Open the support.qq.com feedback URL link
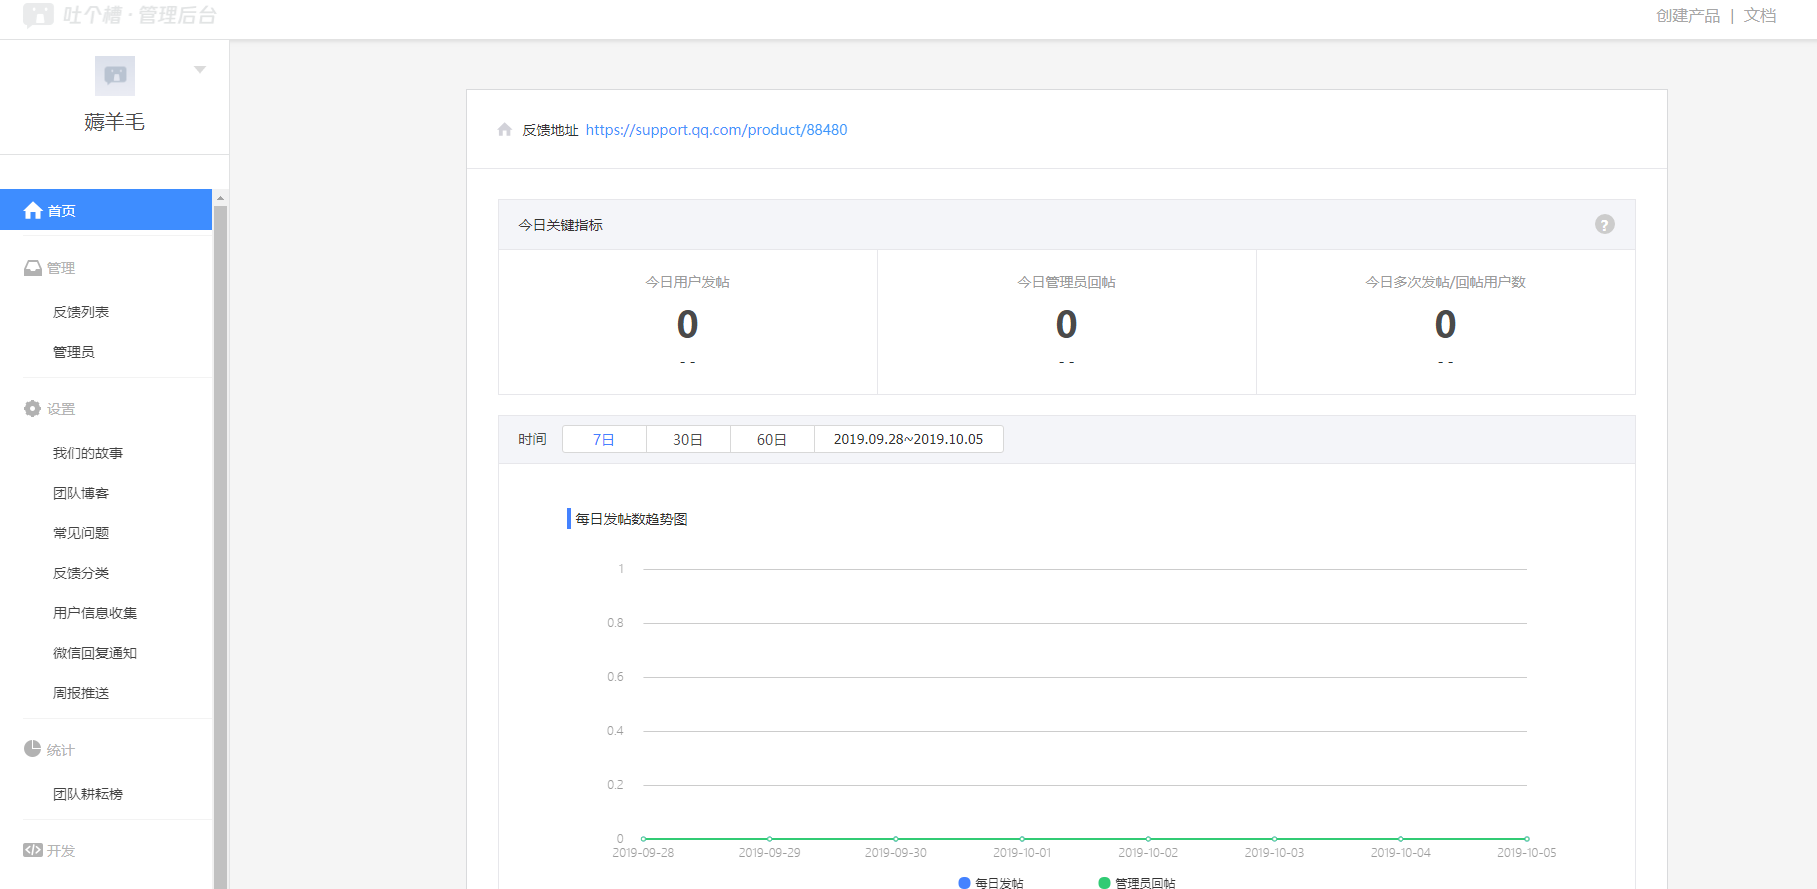Screen dimensions: 1817x889 click(x=716, y=130)
